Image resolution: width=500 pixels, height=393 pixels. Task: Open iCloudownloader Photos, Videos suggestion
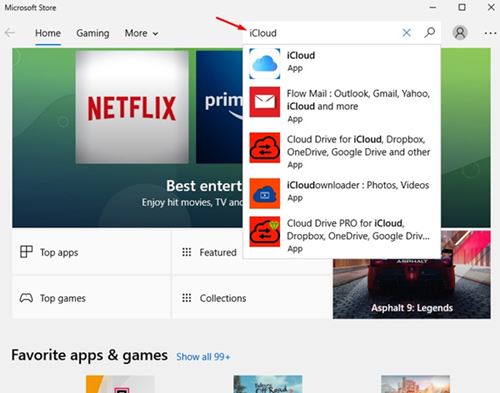pyautogui.click(x=342, y=193)
